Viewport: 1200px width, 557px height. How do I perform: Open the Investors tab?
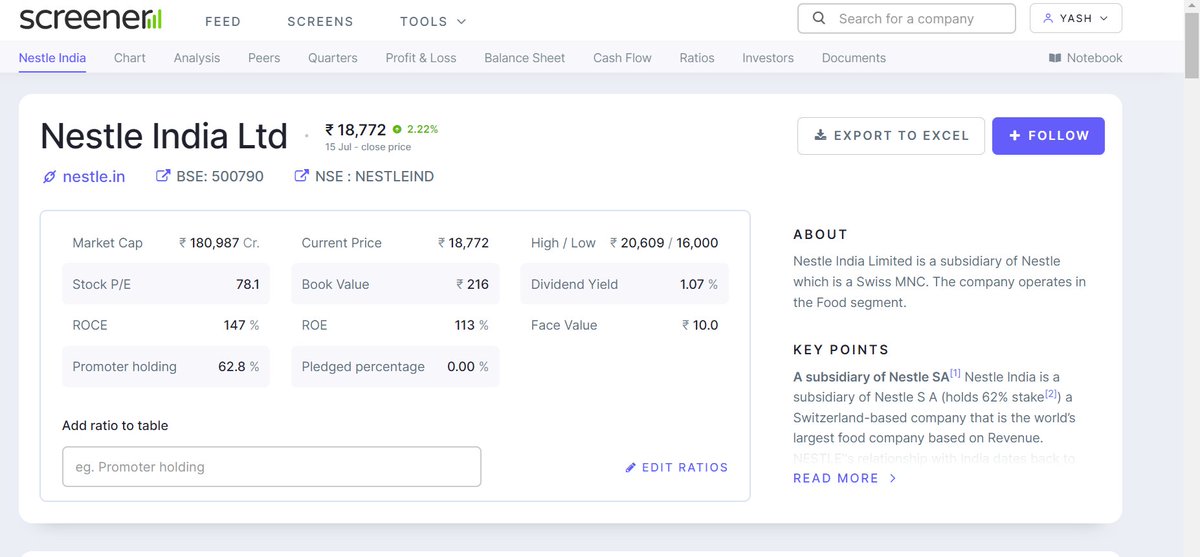768,58
